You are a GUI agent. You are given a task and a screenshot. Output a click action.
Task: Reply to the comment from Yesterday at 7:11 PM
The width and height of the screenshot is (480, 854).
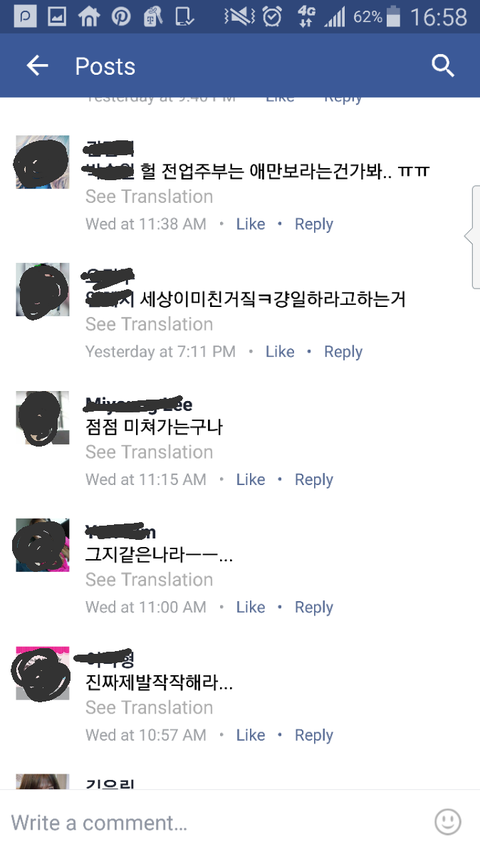click(x=343, y=352)
